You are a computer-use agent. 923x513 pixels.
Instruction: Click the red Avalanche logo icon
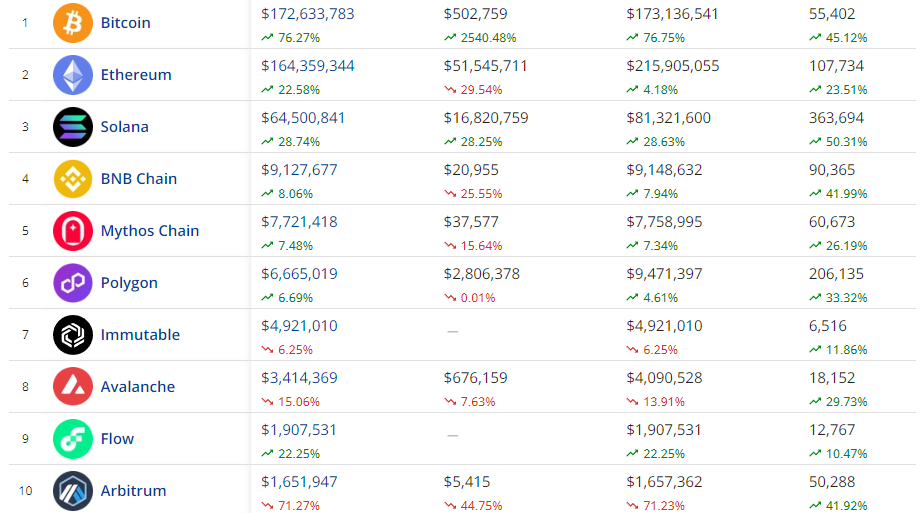pos(73,387)
